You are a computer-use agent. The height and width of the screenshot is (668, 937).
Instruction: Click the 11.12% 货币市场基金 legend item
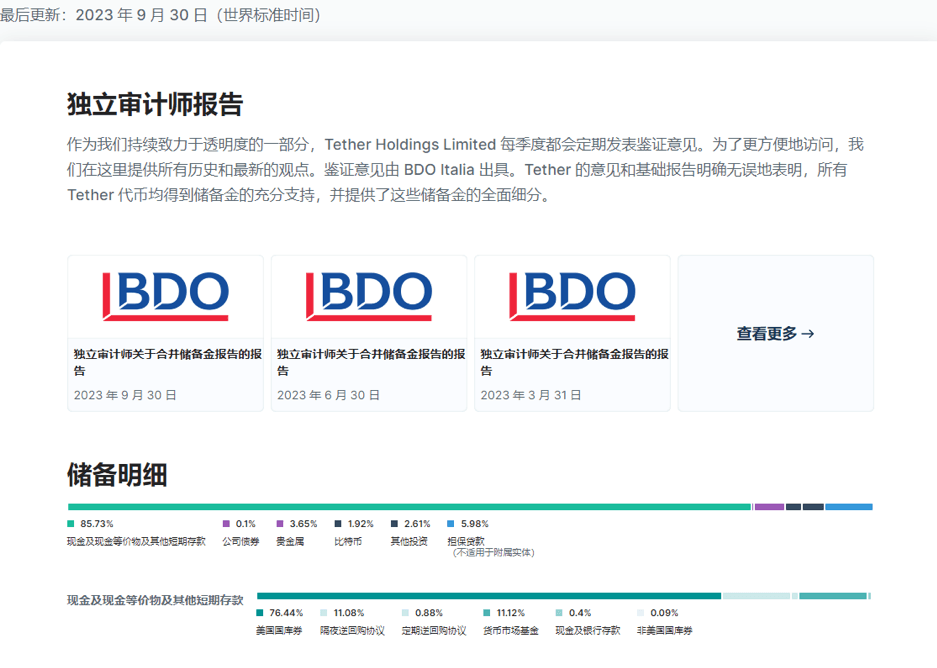[x=486, y=613]
